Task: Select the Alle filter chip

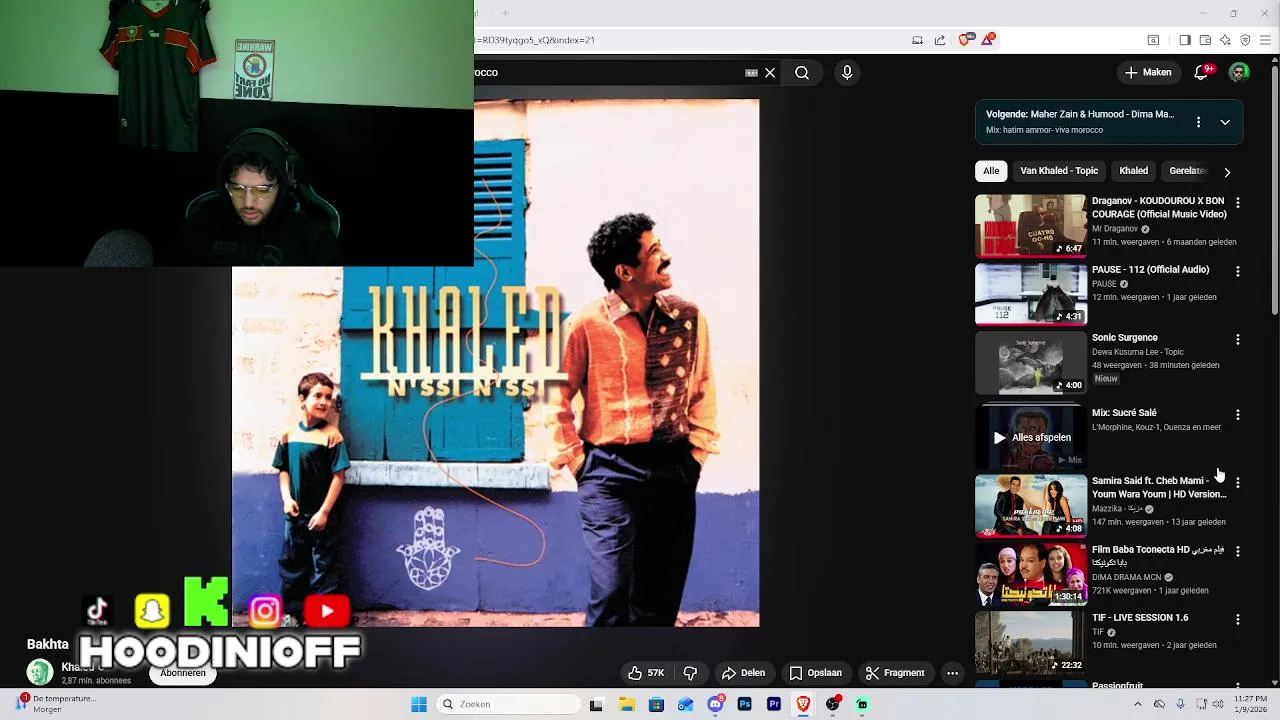Action: [991, 171]
